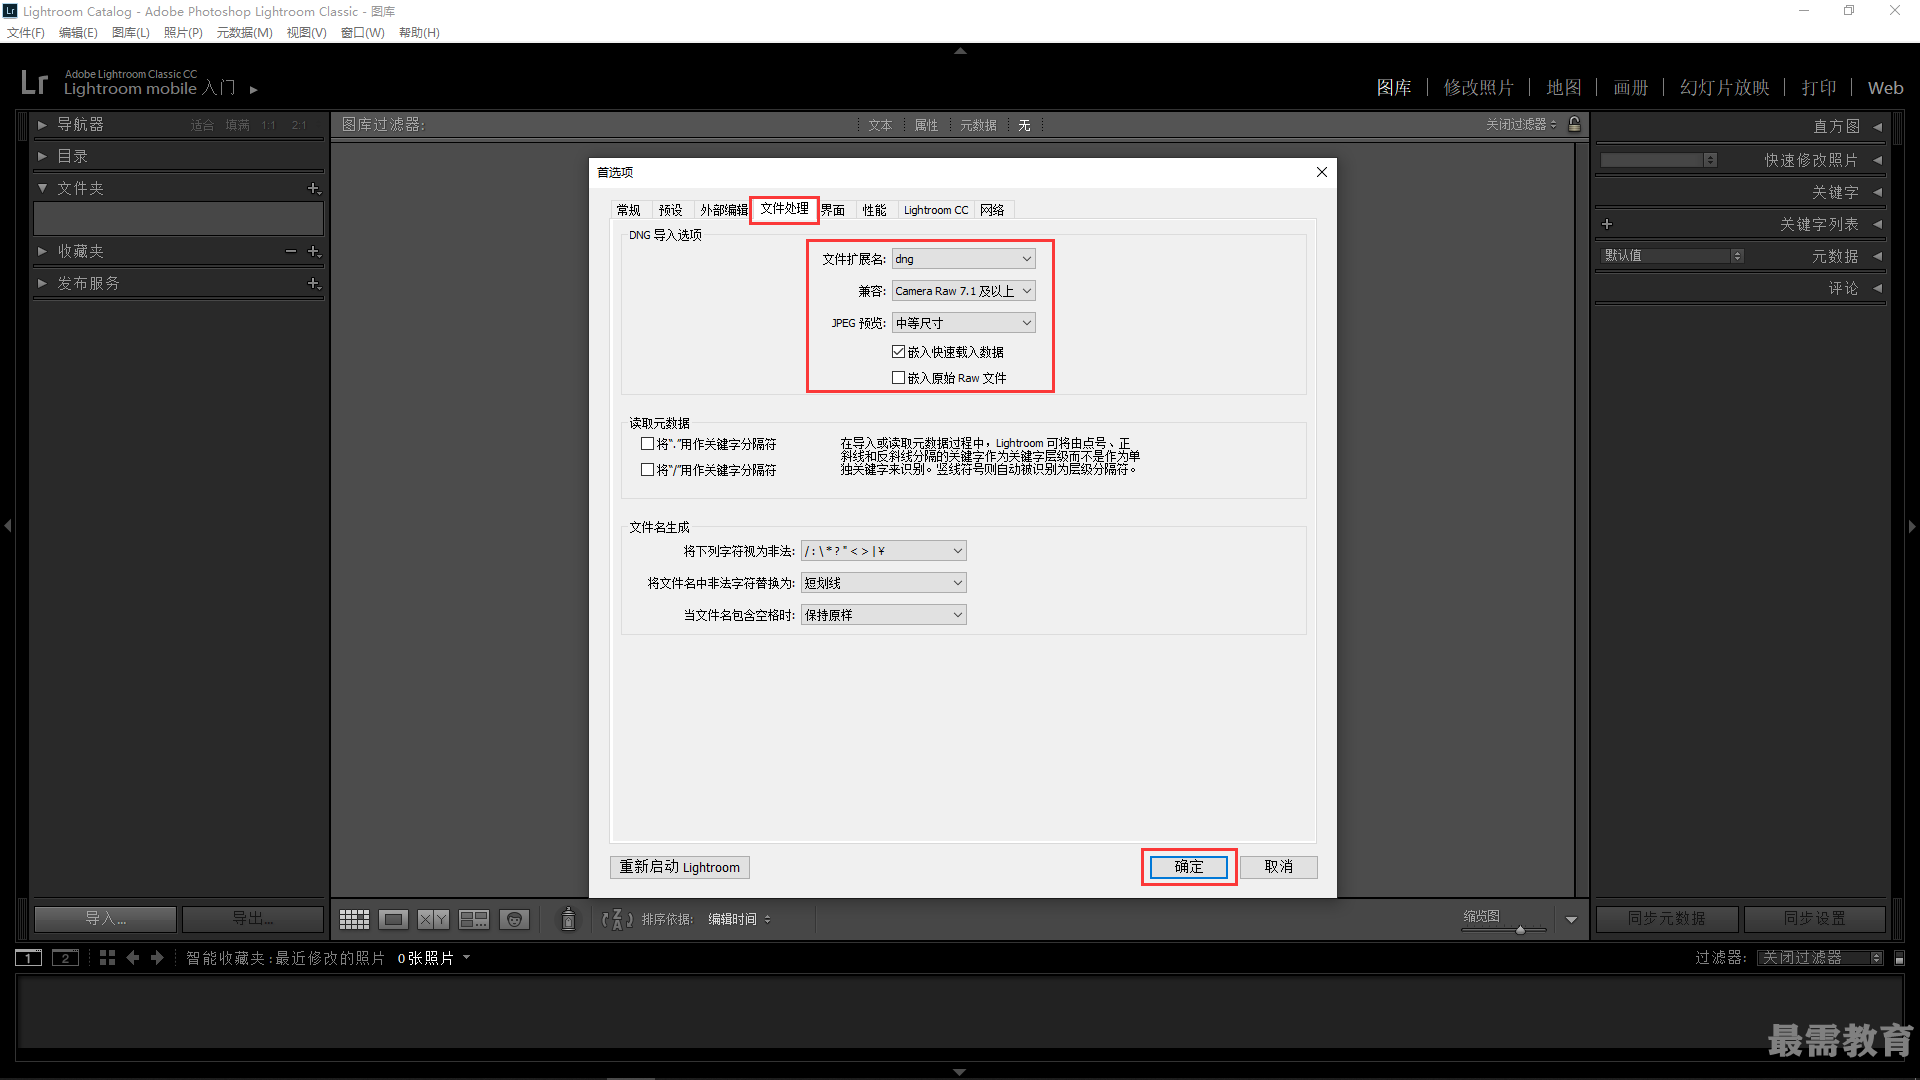Viewport: 1920px width, 1080px height.
Task: Expand the Collections panel
Action: 42,251
